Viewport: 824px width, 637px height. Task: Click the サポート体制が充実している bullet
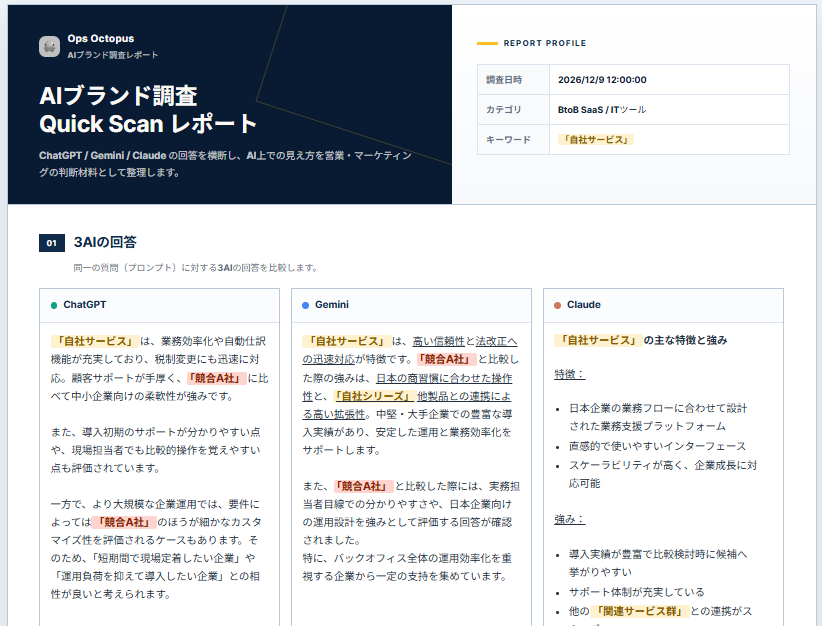pyautogui.click(x=636, y=592)
